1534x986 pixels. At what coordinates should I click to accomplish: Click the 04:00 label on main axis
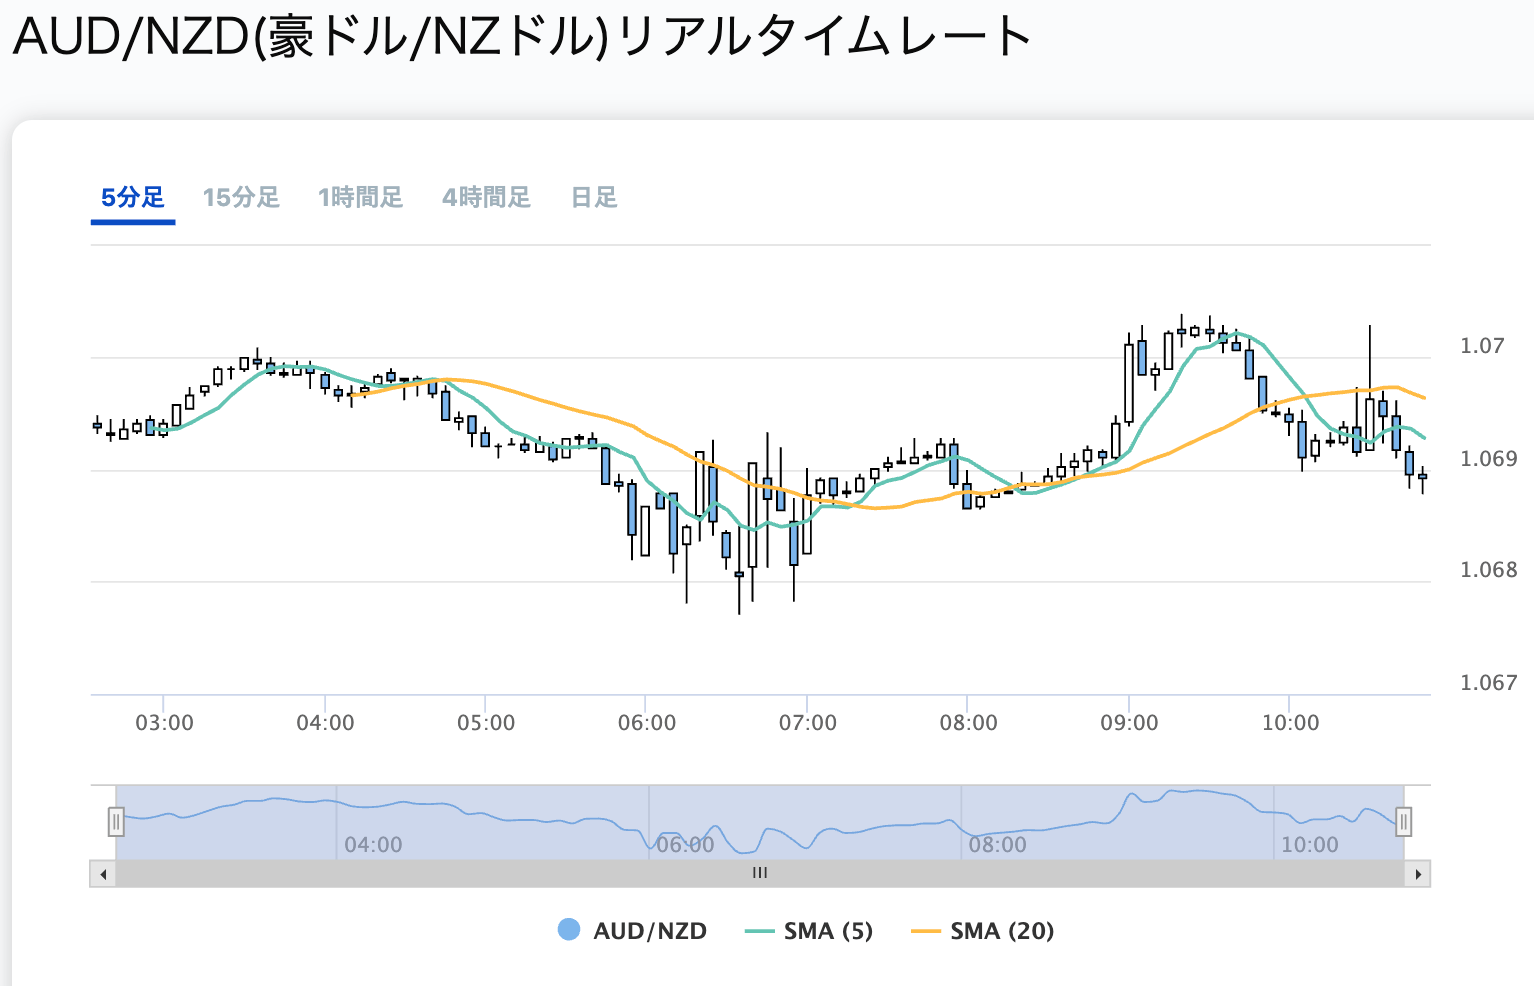tap(325, 723)
